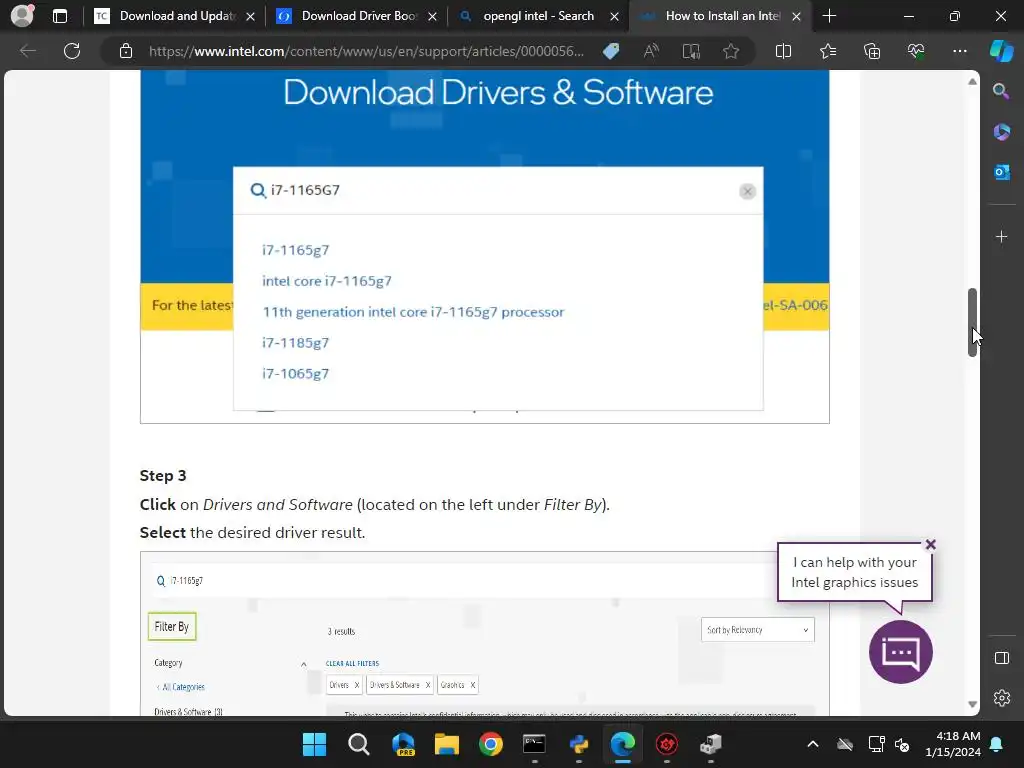Choose suggestion intel core i7-1165g7
The height and width of the screenshot is (768, 1024).
point(327,281)
